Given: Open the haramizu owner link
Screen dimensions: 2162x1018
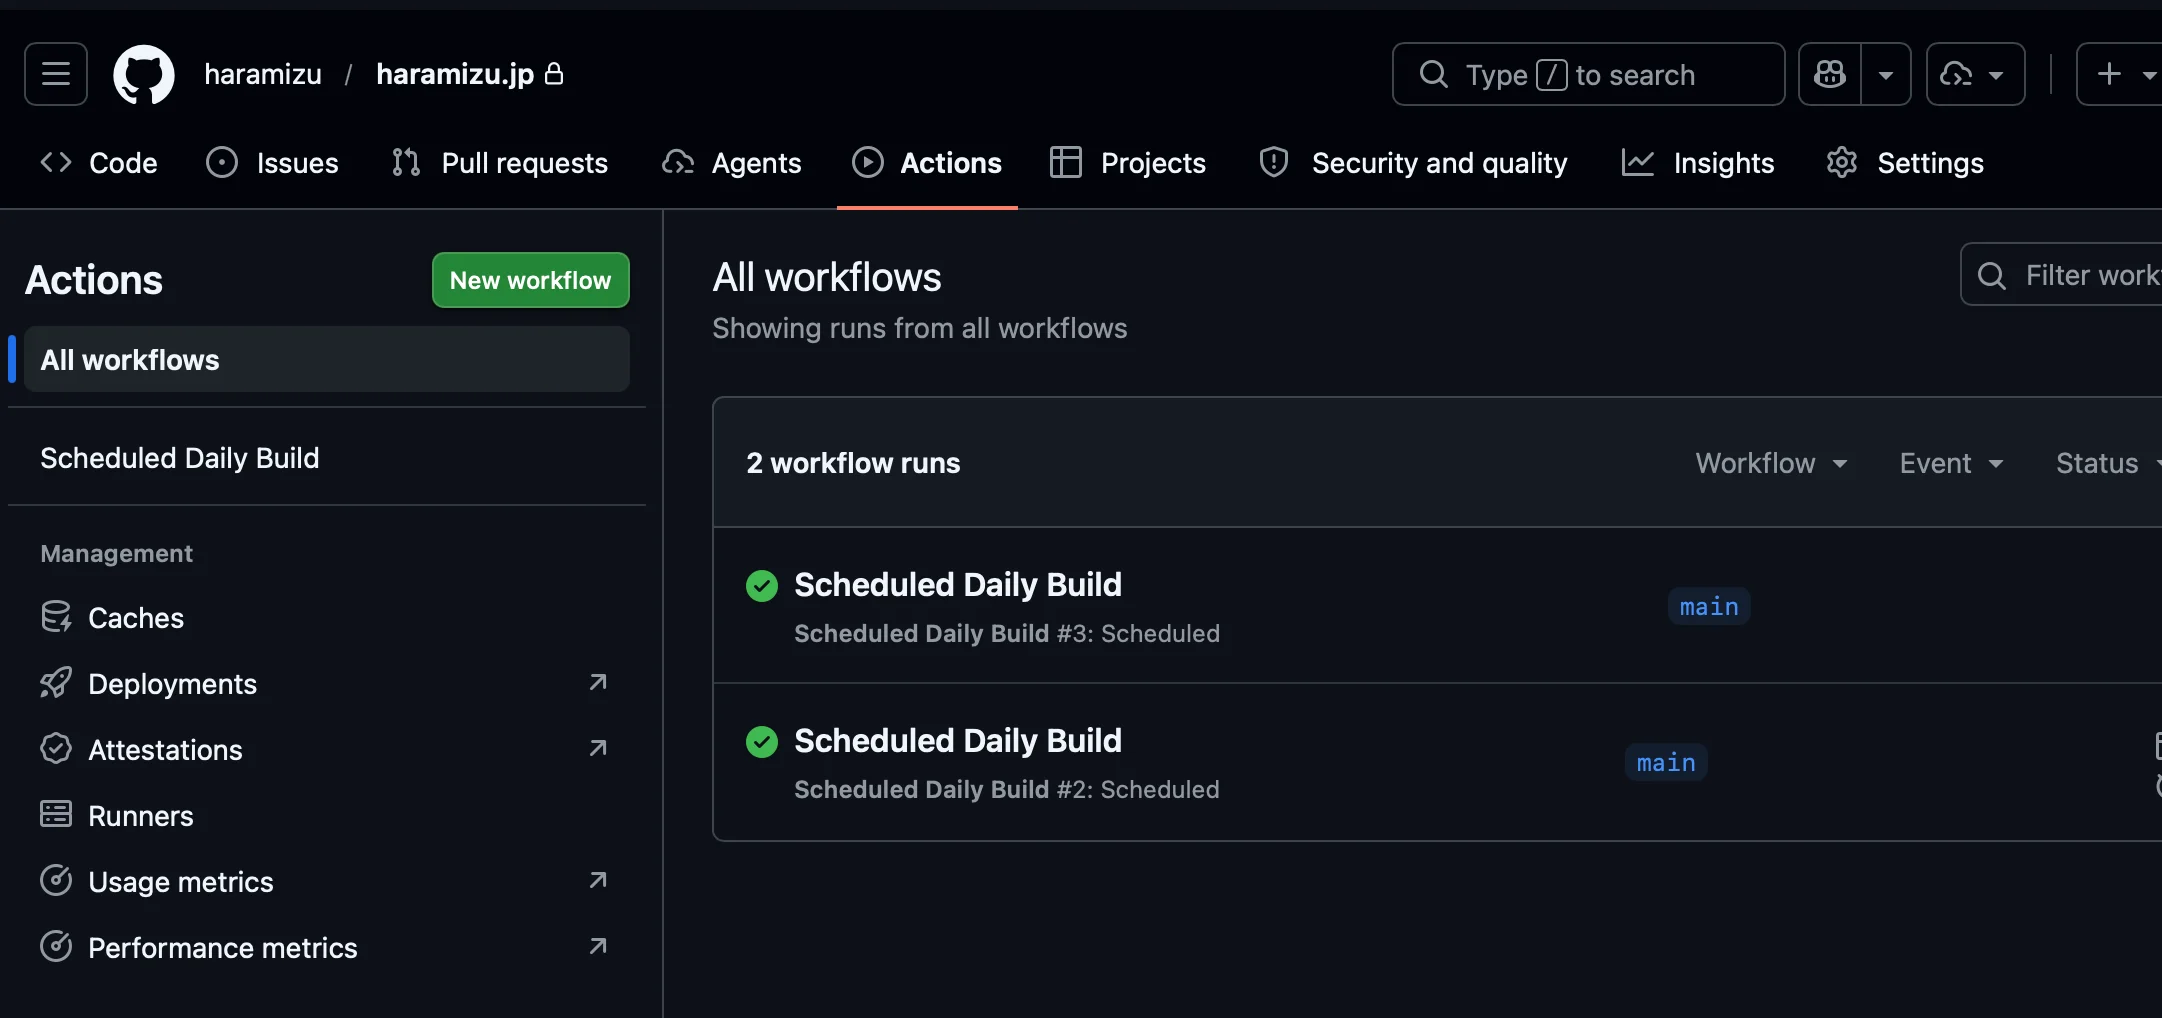Looking at the screenshot, I should pyautogui.click(x=263, y=74).
